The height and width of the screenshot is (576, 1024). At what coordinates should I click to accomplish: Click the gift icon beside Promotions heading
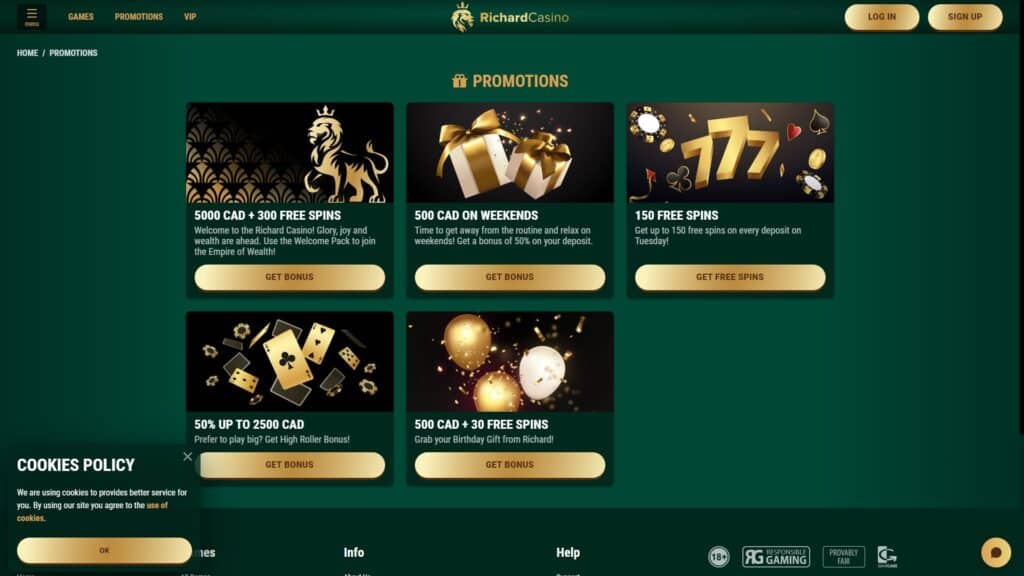coord(459,81)
